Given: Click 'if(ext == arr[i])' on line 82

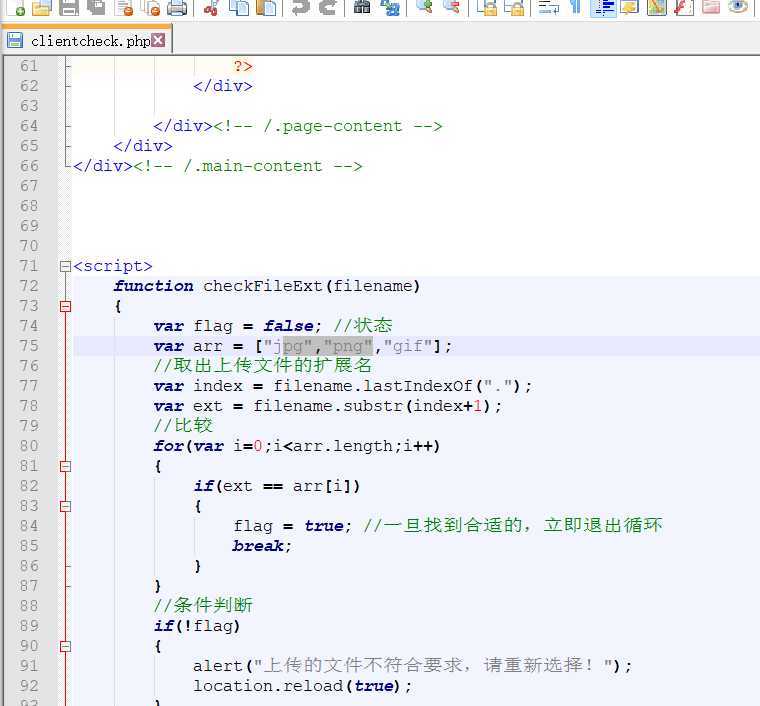Looking at the screenshot, I should pos(277,486).
